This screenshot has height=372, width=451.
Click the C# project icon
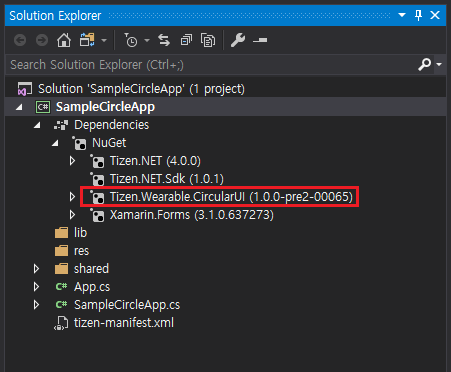click(x=43, y=107)
